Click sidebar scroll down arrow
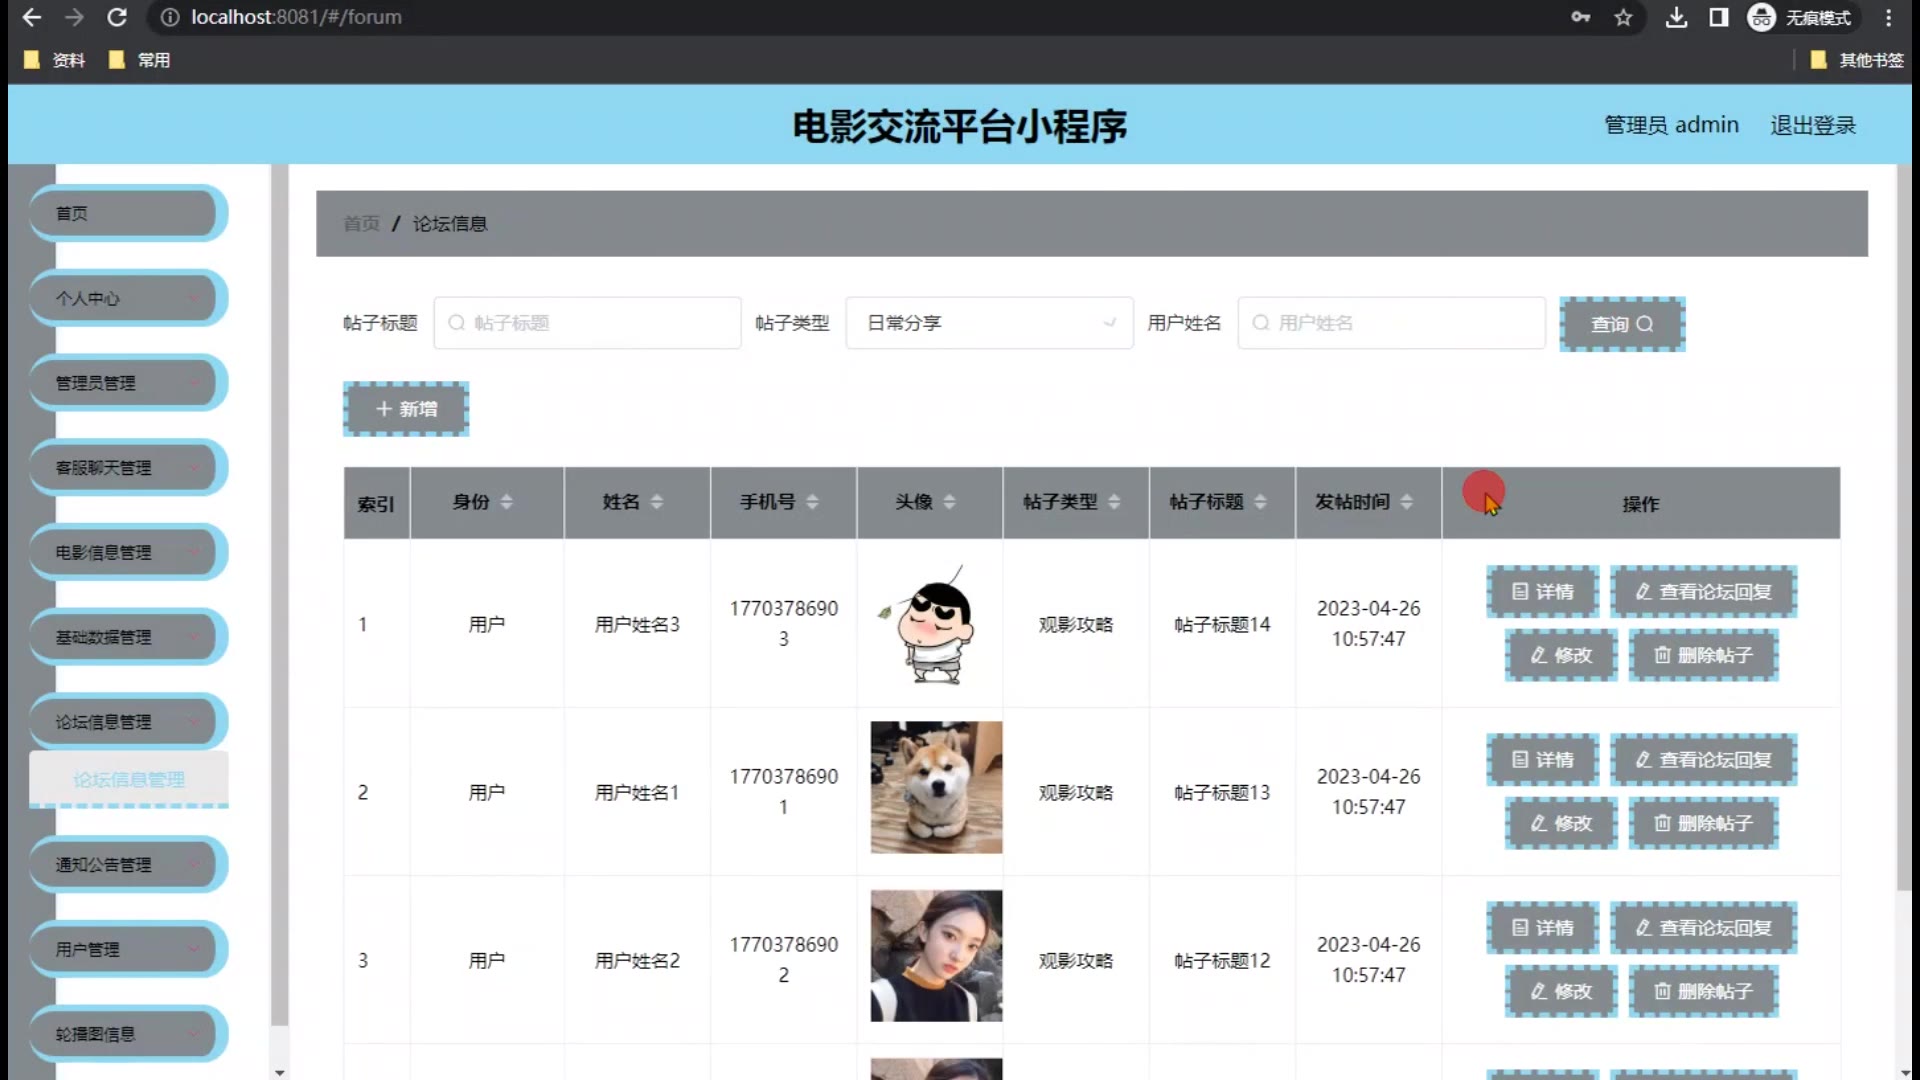 pyautogui.click(x=279, y=1072)
